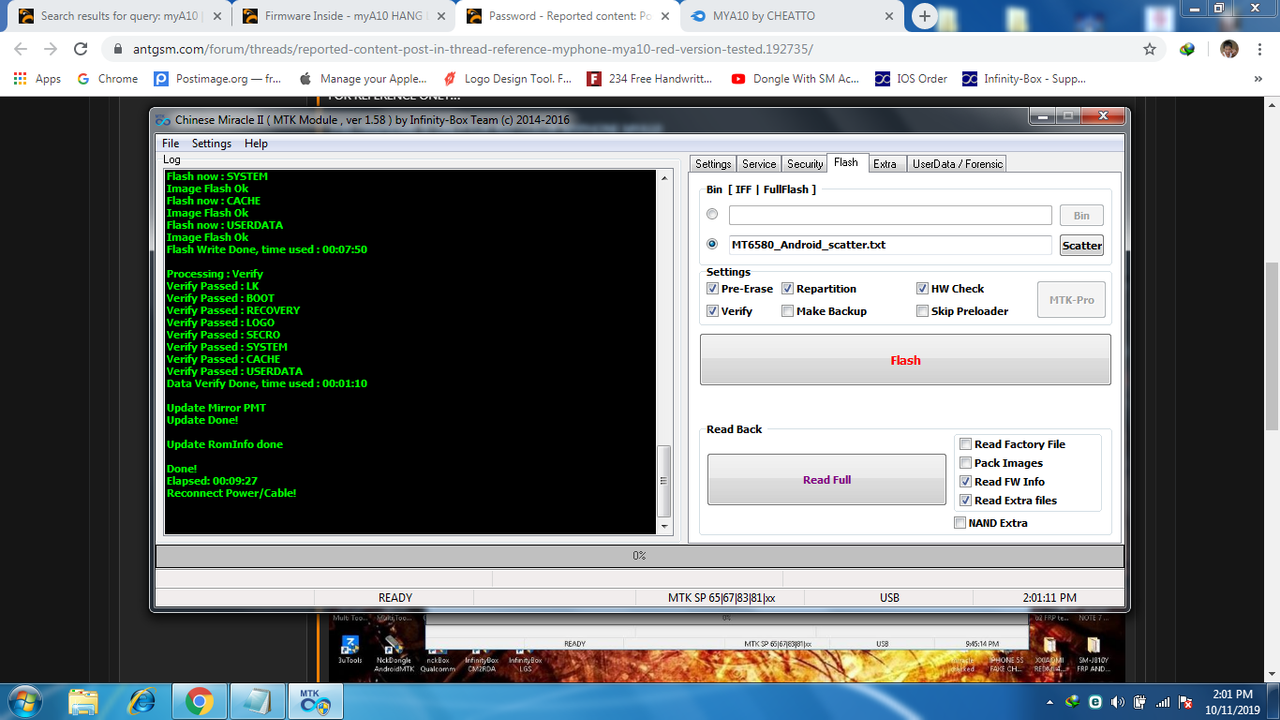Click the volume speaker tray icon
Screen dimensions: 1280x720
[1117, 702]
